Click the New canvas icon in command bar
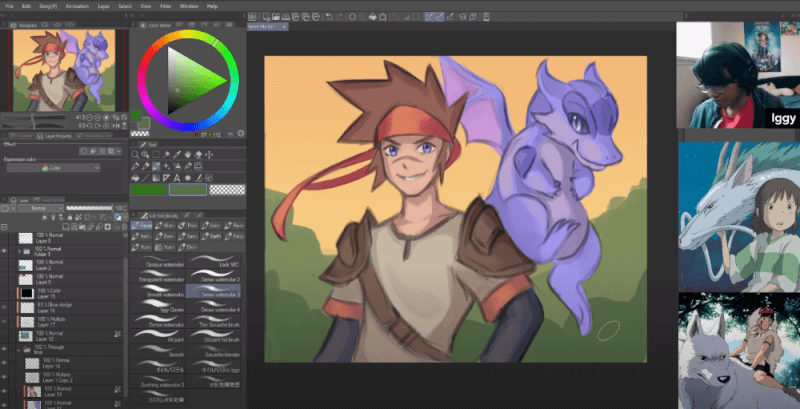This screenshot has width=800, height=409. 266,16
